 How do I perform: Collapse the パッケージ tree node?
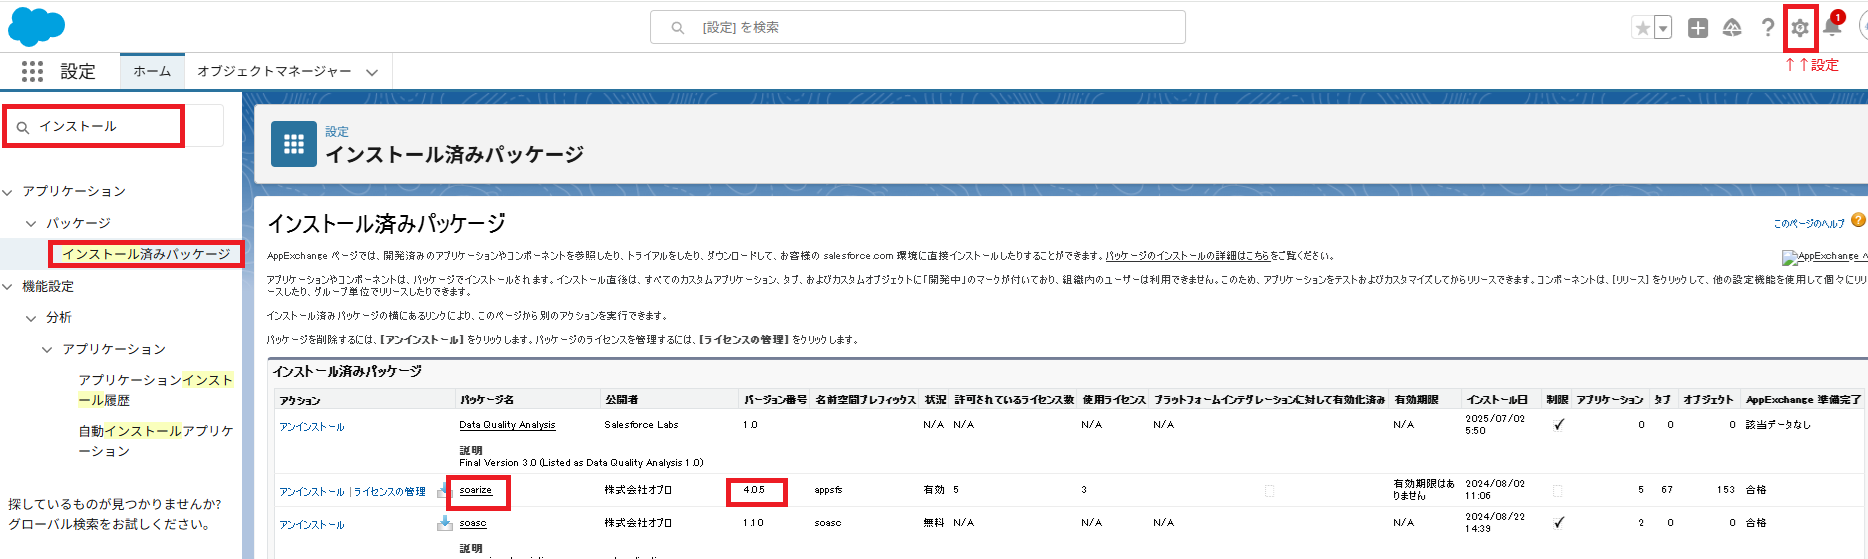[31, 223]
